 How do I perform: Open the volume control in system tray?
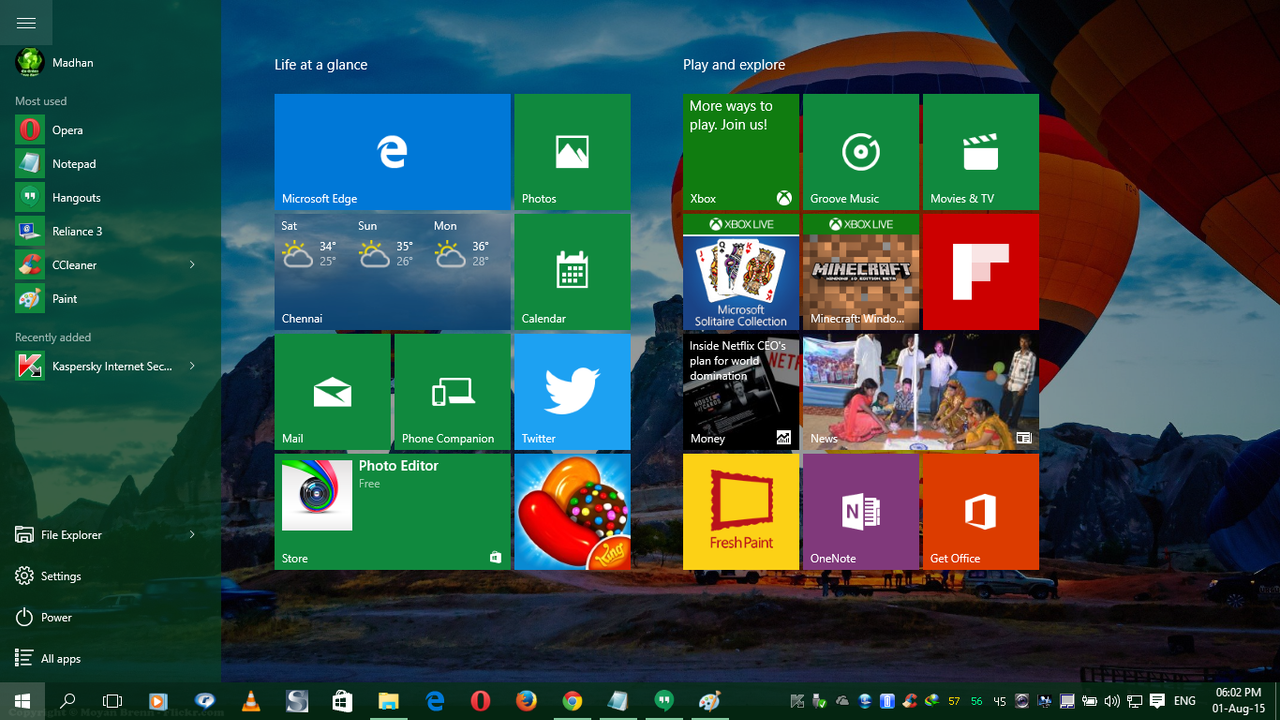(x=1112, y=701)
